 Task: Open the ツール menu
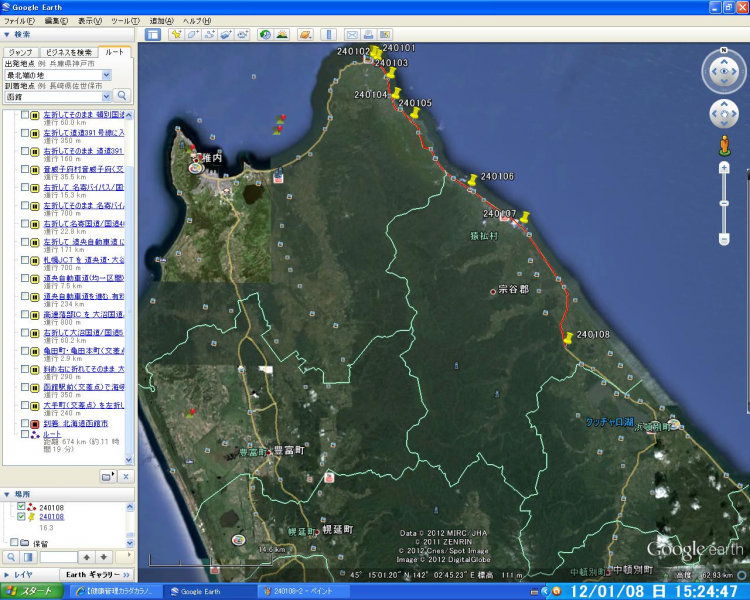click(x=125, y=20)
